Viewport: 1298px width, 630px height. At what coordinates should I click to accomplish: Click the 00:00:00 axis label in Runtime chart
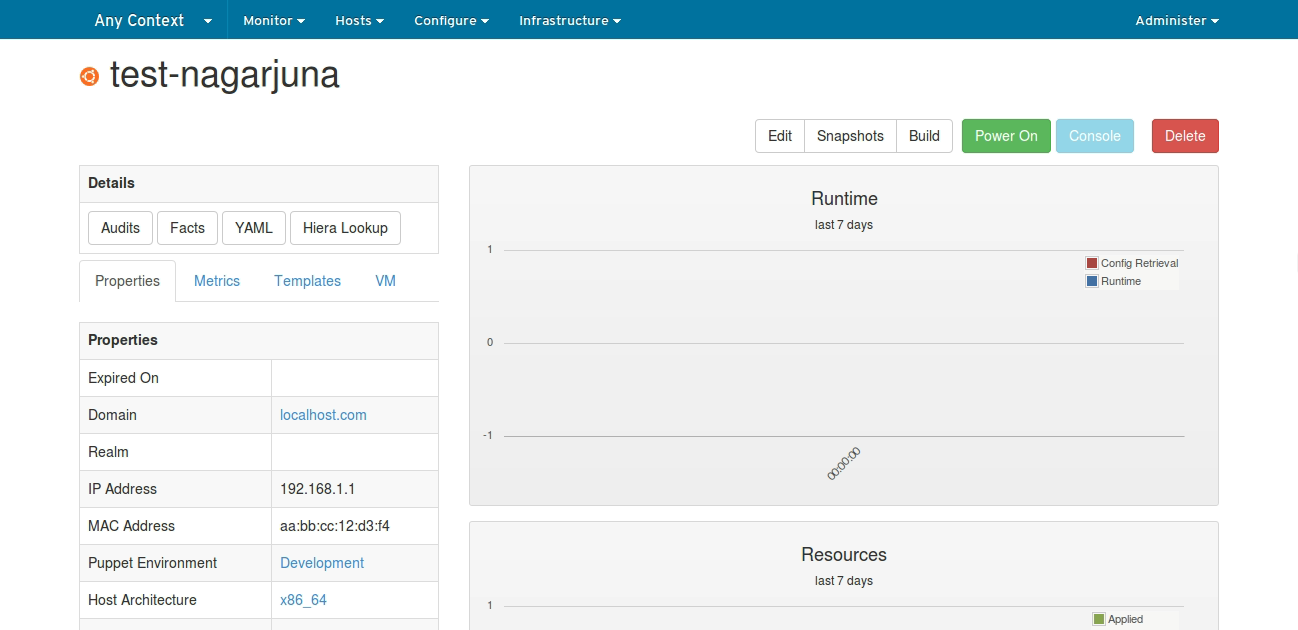(x=844, y=464)
